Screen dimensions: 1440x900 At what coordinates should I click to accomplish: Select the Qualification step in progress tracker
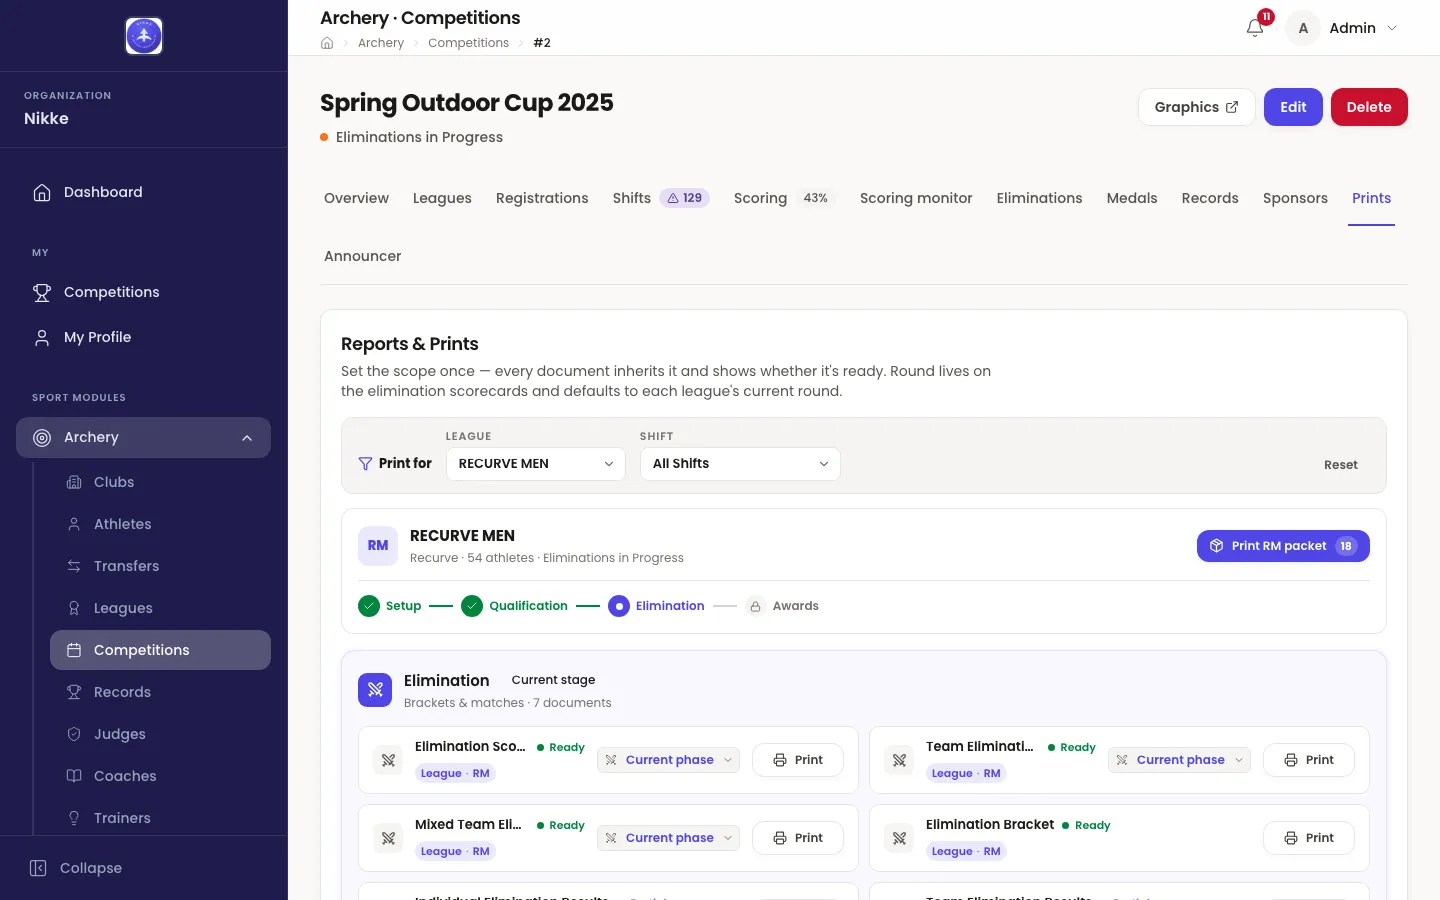tap(514, 606)
